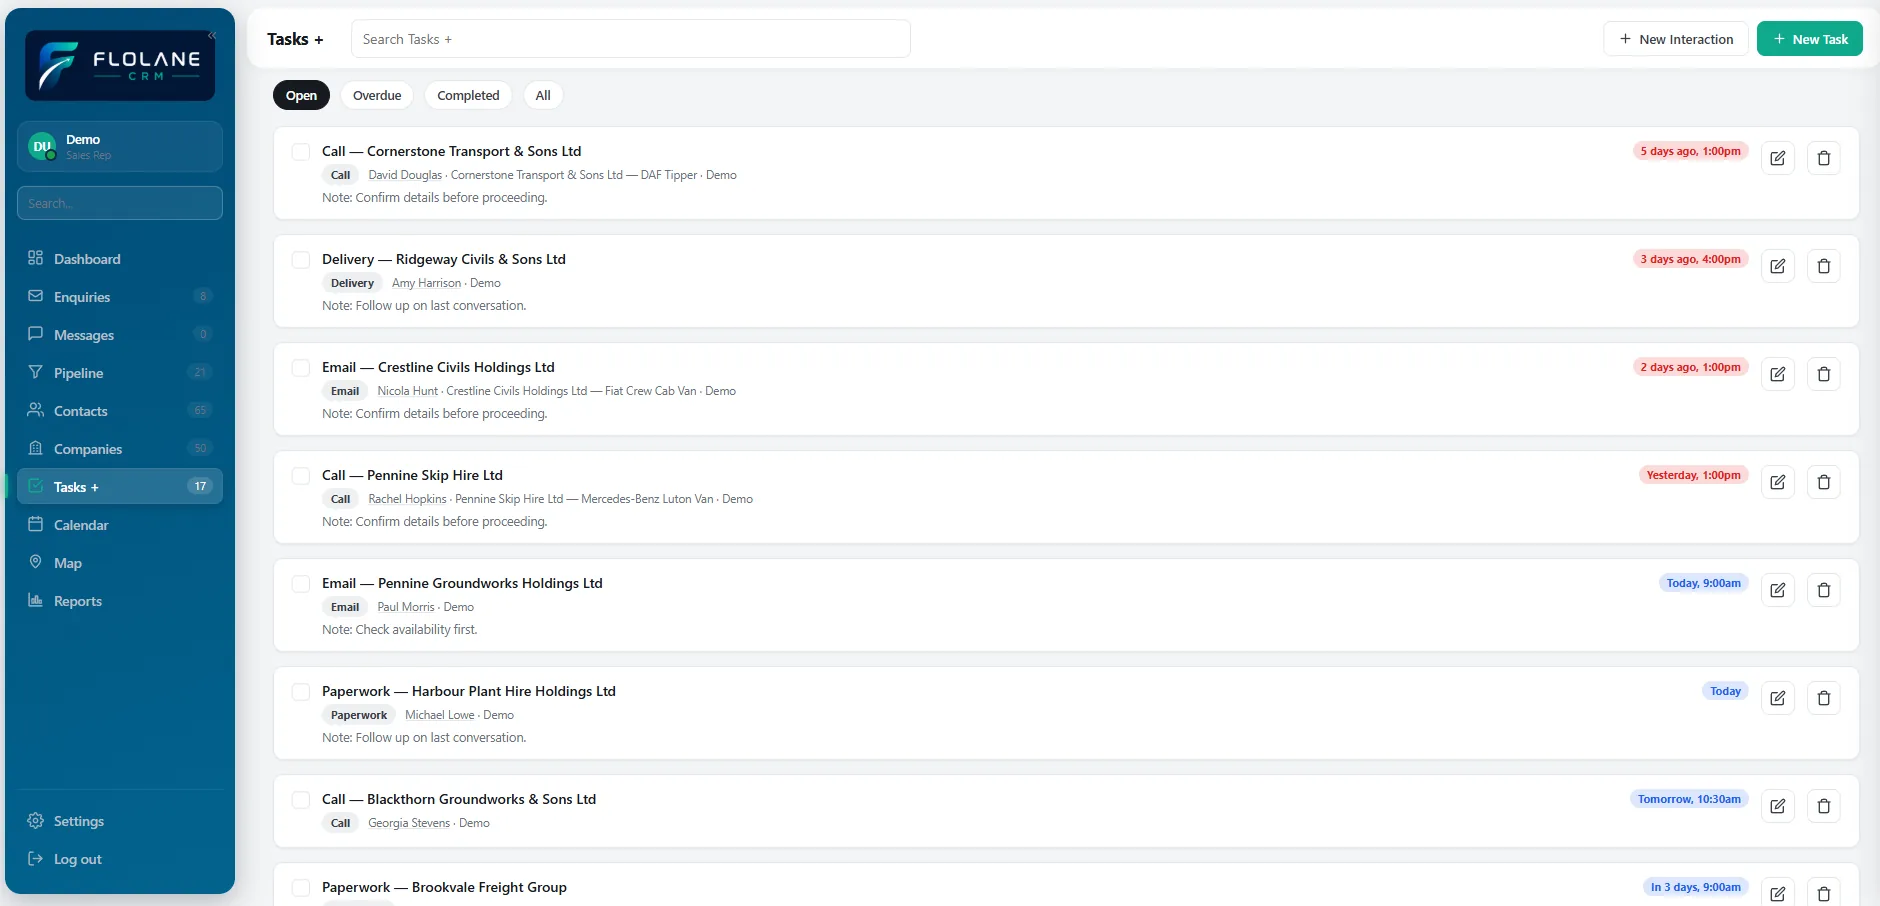Viewport: 1880px width, 906px height.
Task: Delete the Crestline Civils email task
Action: coord(1823,374)
